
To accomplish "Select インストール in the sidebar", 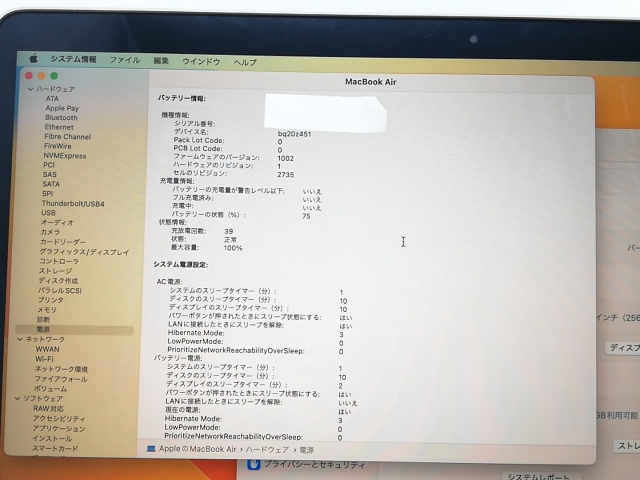I will coord(52,438).
